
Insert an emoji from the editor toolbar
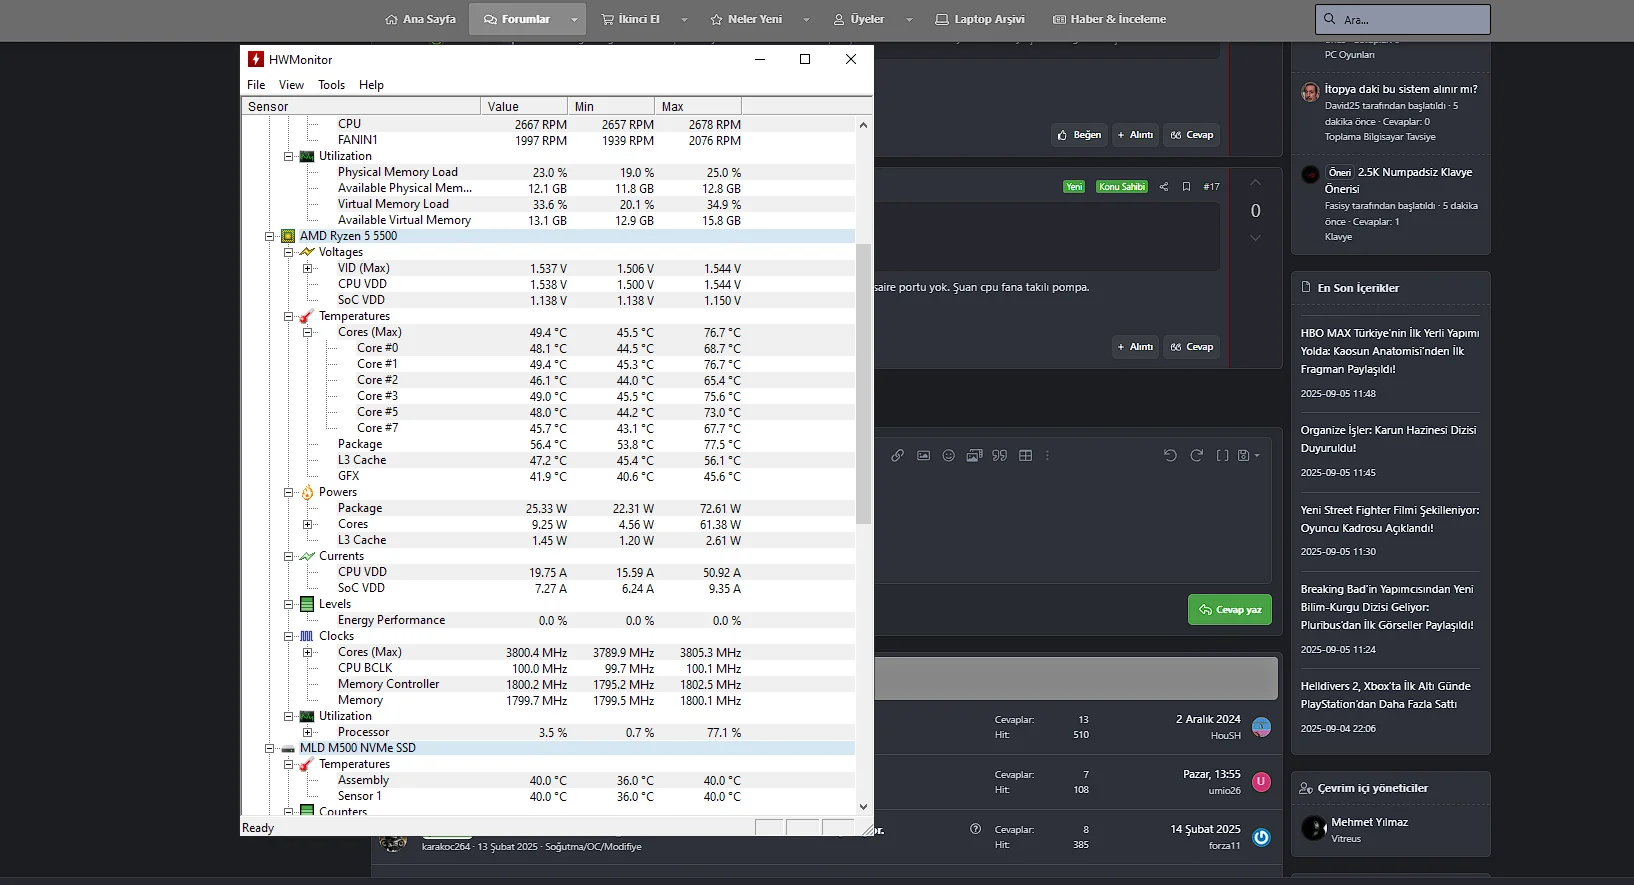point(948,456)
